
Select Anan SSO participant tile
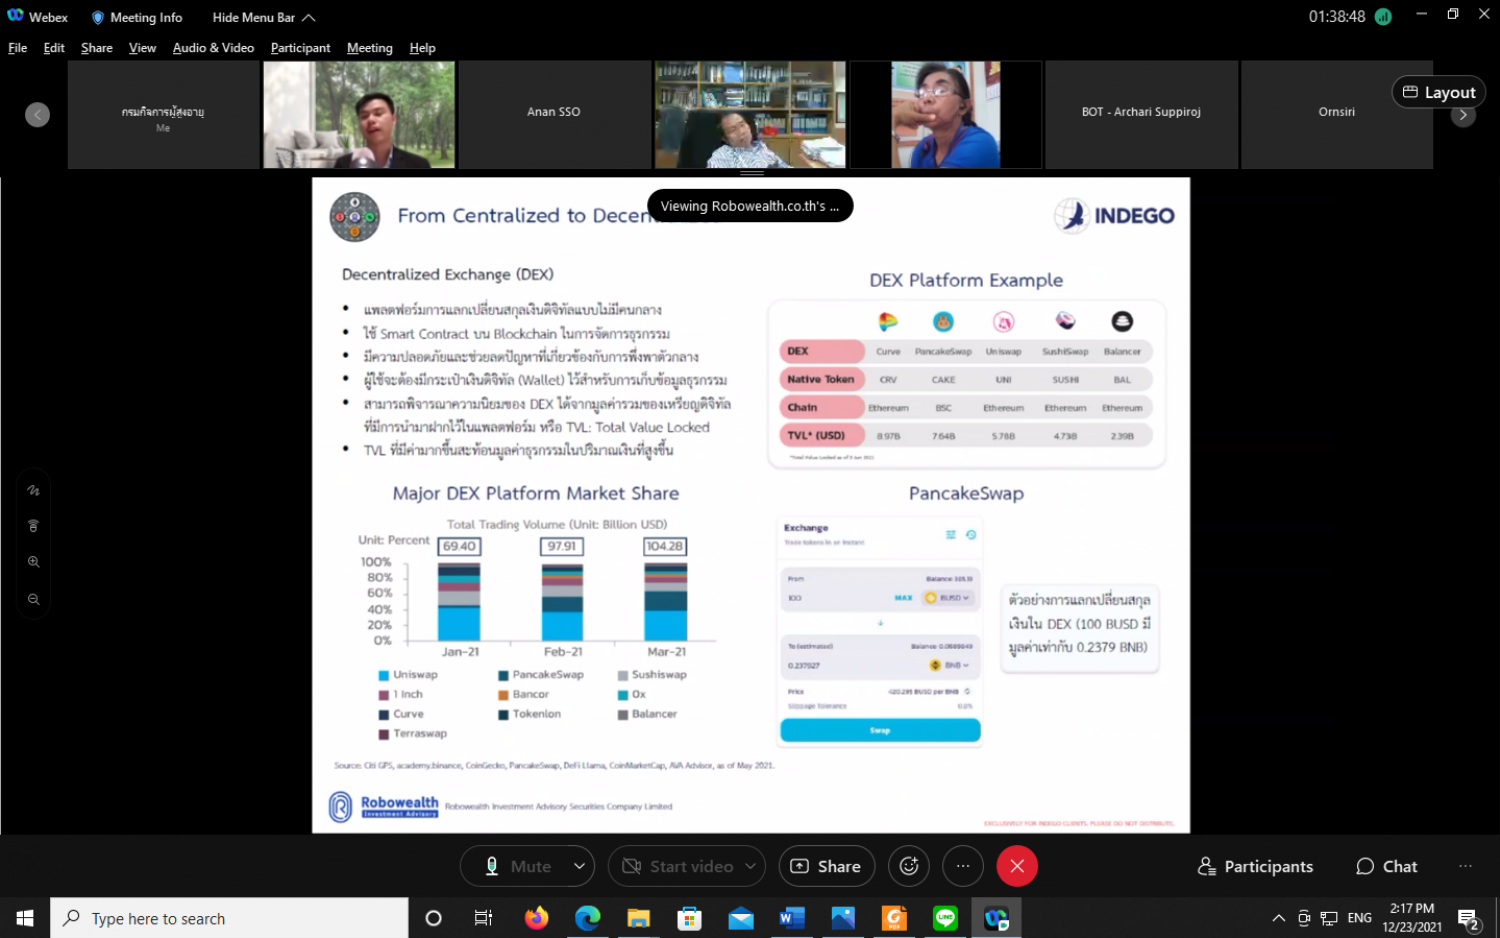[554, 114]
